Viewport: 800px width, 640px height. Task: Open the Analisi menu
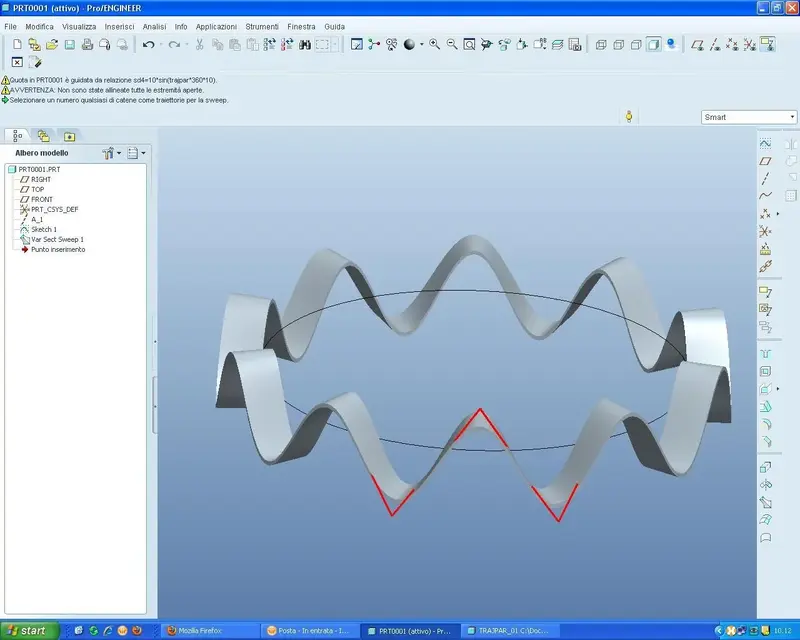click(x=154, y=27)
